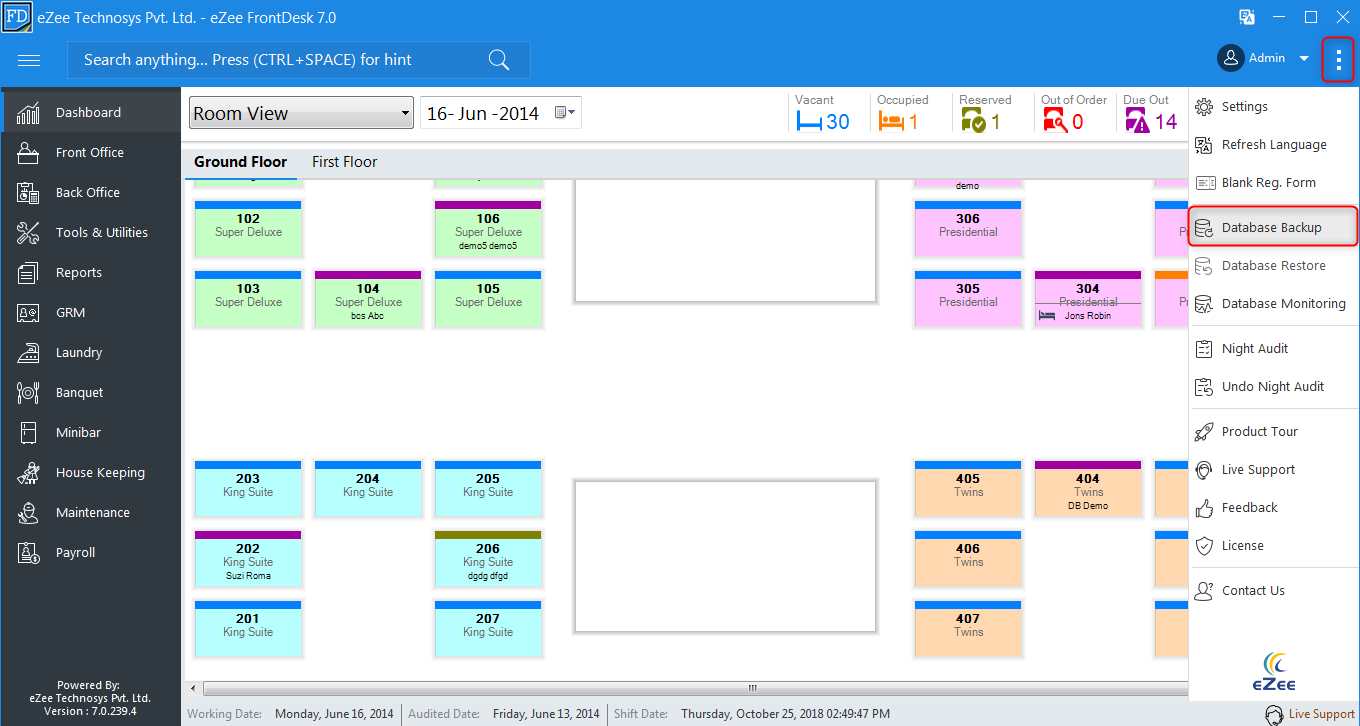
Task: Select room 306 Presidential
Action: pyautogui.click(x=968, y=228)
